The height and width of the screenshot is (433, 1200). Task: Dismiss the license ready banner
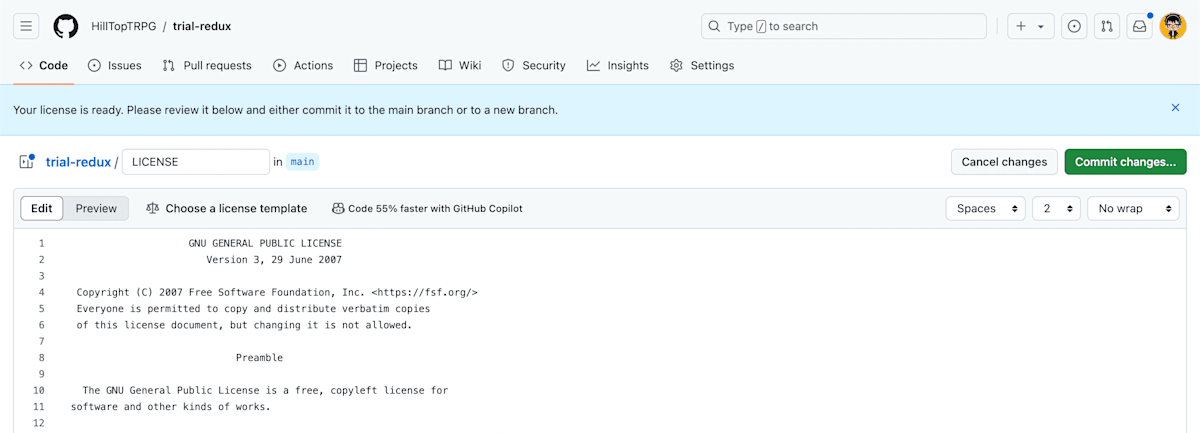click(1175, 107)
